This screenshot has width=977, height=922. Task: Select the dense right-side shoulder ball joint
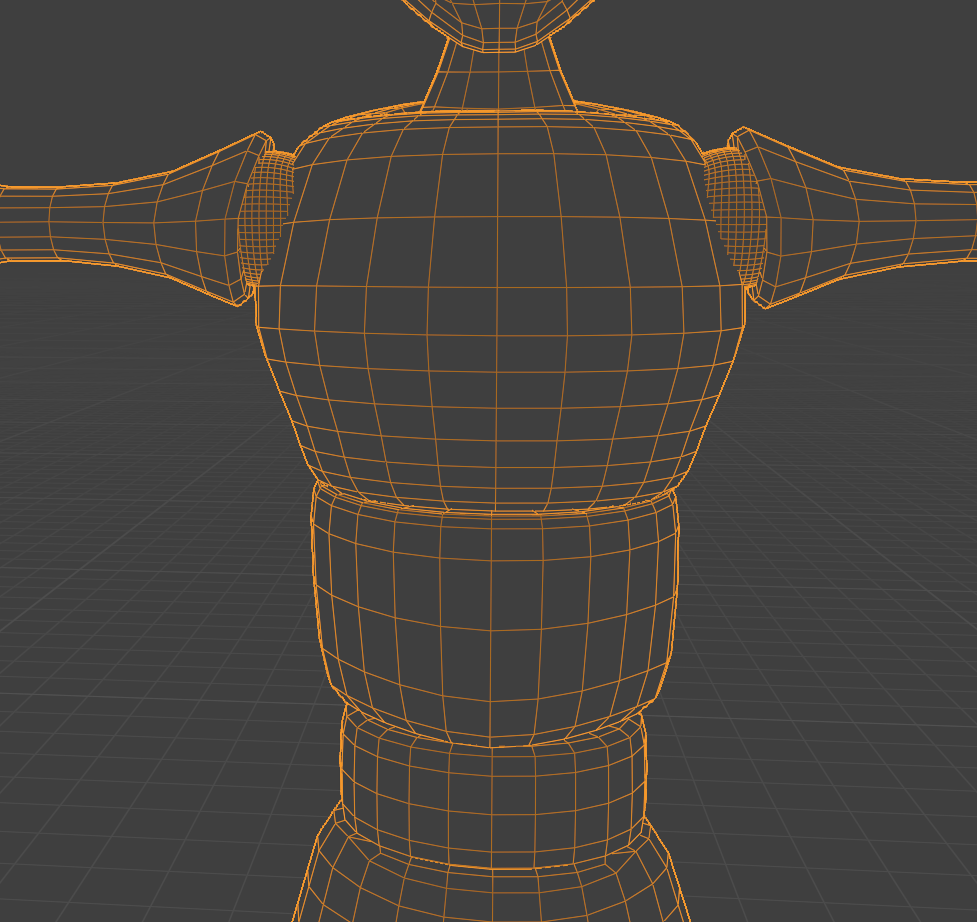point(733,215)
